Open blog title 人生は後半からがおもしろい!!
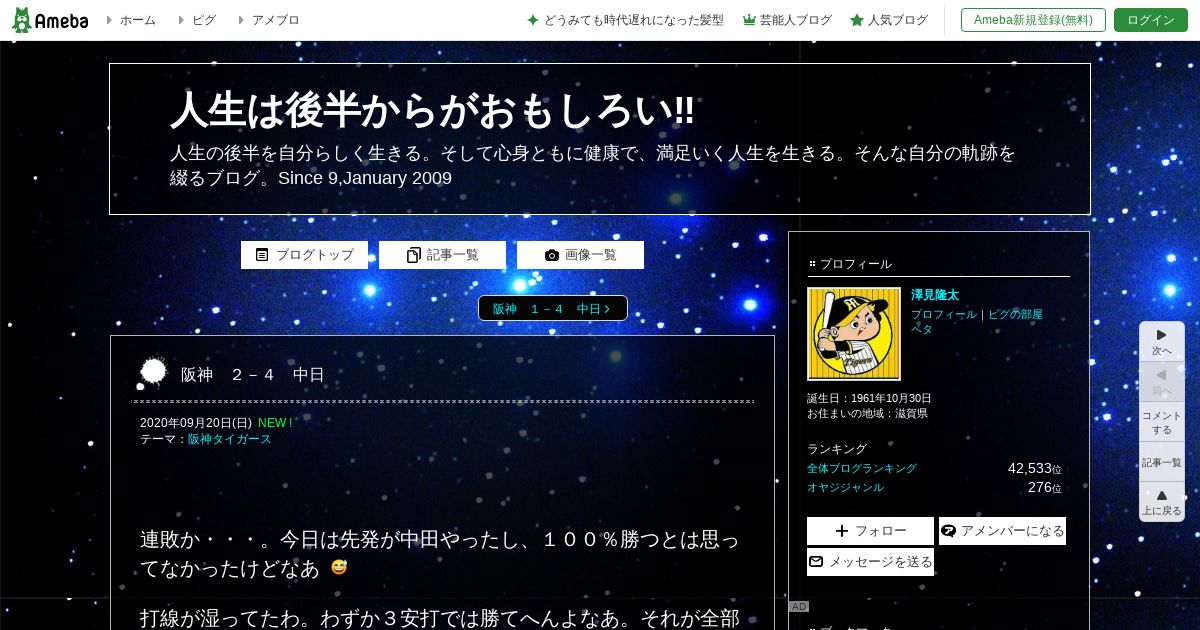 (x=432, y=110)
